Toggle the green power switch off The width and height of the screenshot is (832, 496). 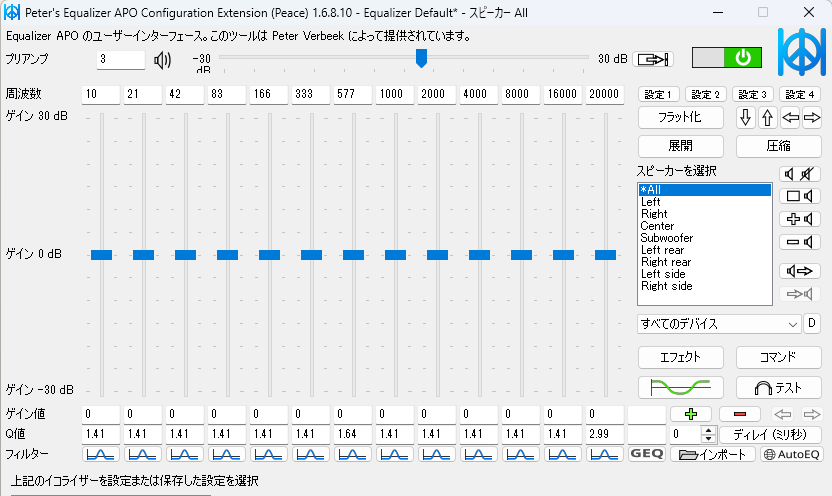[x=726, y=57]
